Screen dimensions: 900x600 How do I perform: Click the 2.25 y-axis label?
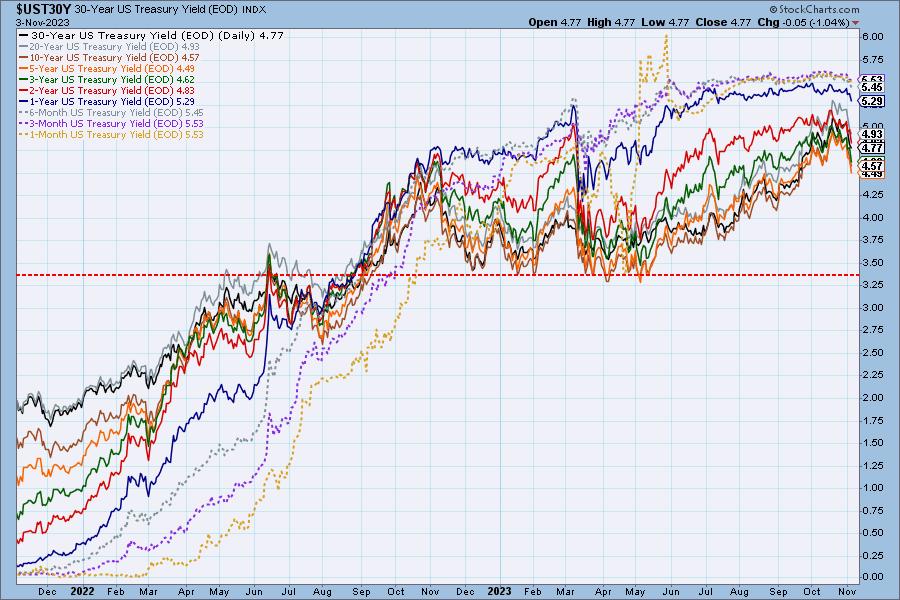pos(872,374)
